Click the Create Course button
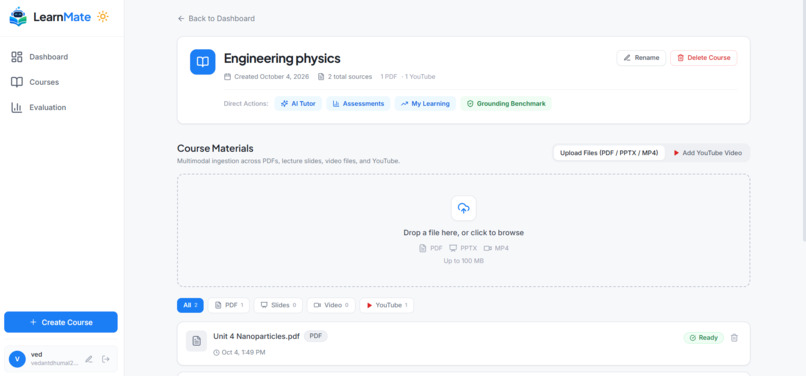806x376 pixels. (x=61, y=322)
